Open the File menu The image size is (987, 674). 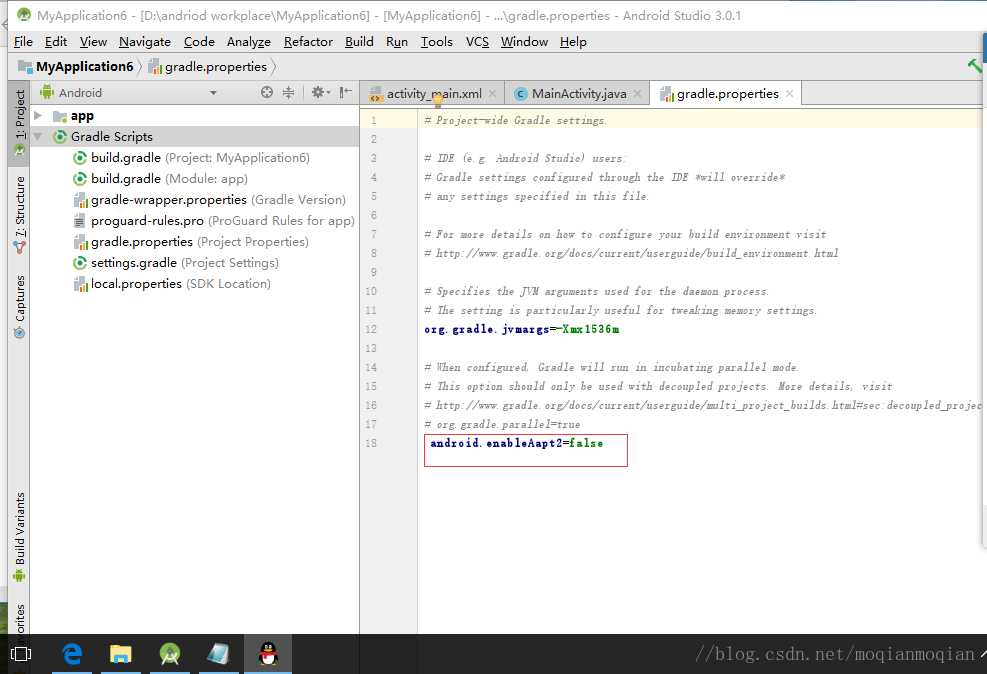coord(23,42)
